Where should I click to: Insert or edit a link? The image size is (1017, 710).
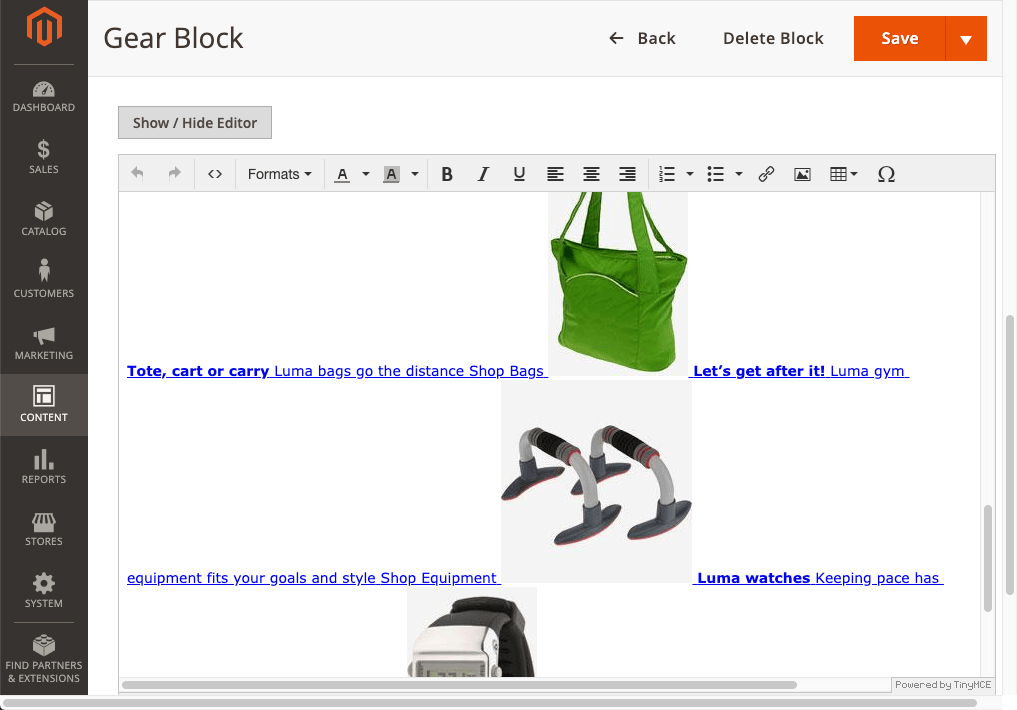pyautogui.click(x=766, y=174)
